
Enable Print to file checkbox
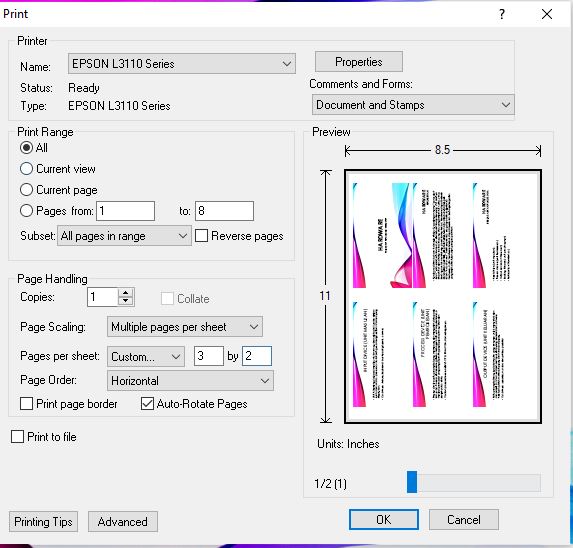[17, 437]
